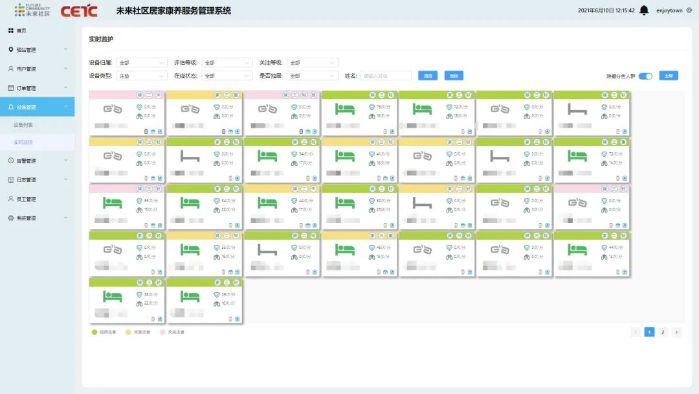Expand the 订单管理 sidebar menu chevron
The width and height of the screenshot is (699, 394).
[66, 88]
